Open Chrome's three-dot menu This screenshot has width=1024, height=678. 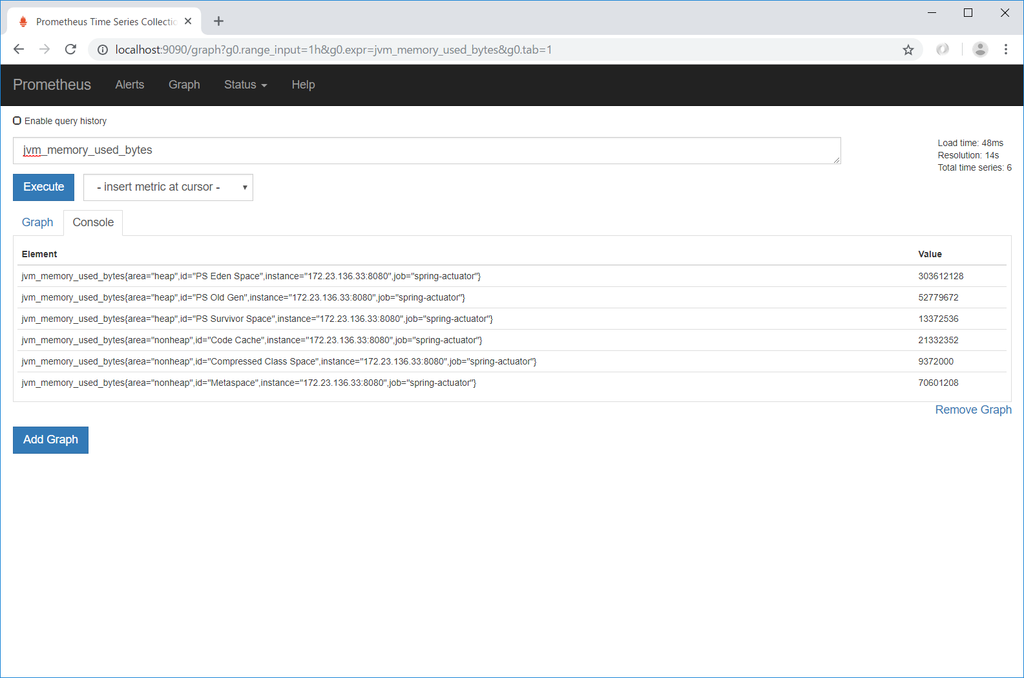coord(1006,50)
